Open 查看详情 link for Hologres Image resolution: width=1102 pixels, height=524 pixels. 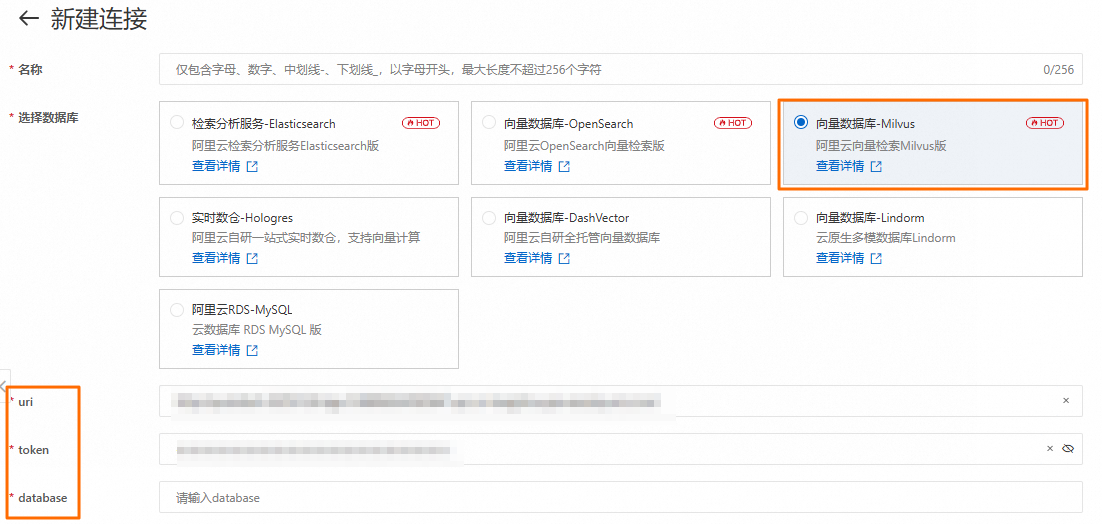click(216, 258)
